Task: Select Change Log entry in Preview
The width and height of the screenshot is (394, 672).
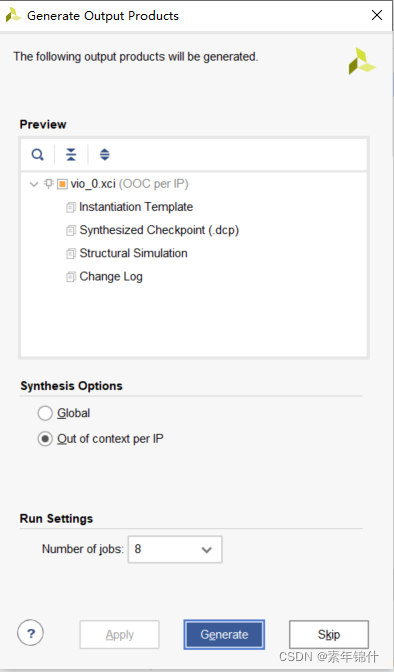Action: click(x=111, y=277)
